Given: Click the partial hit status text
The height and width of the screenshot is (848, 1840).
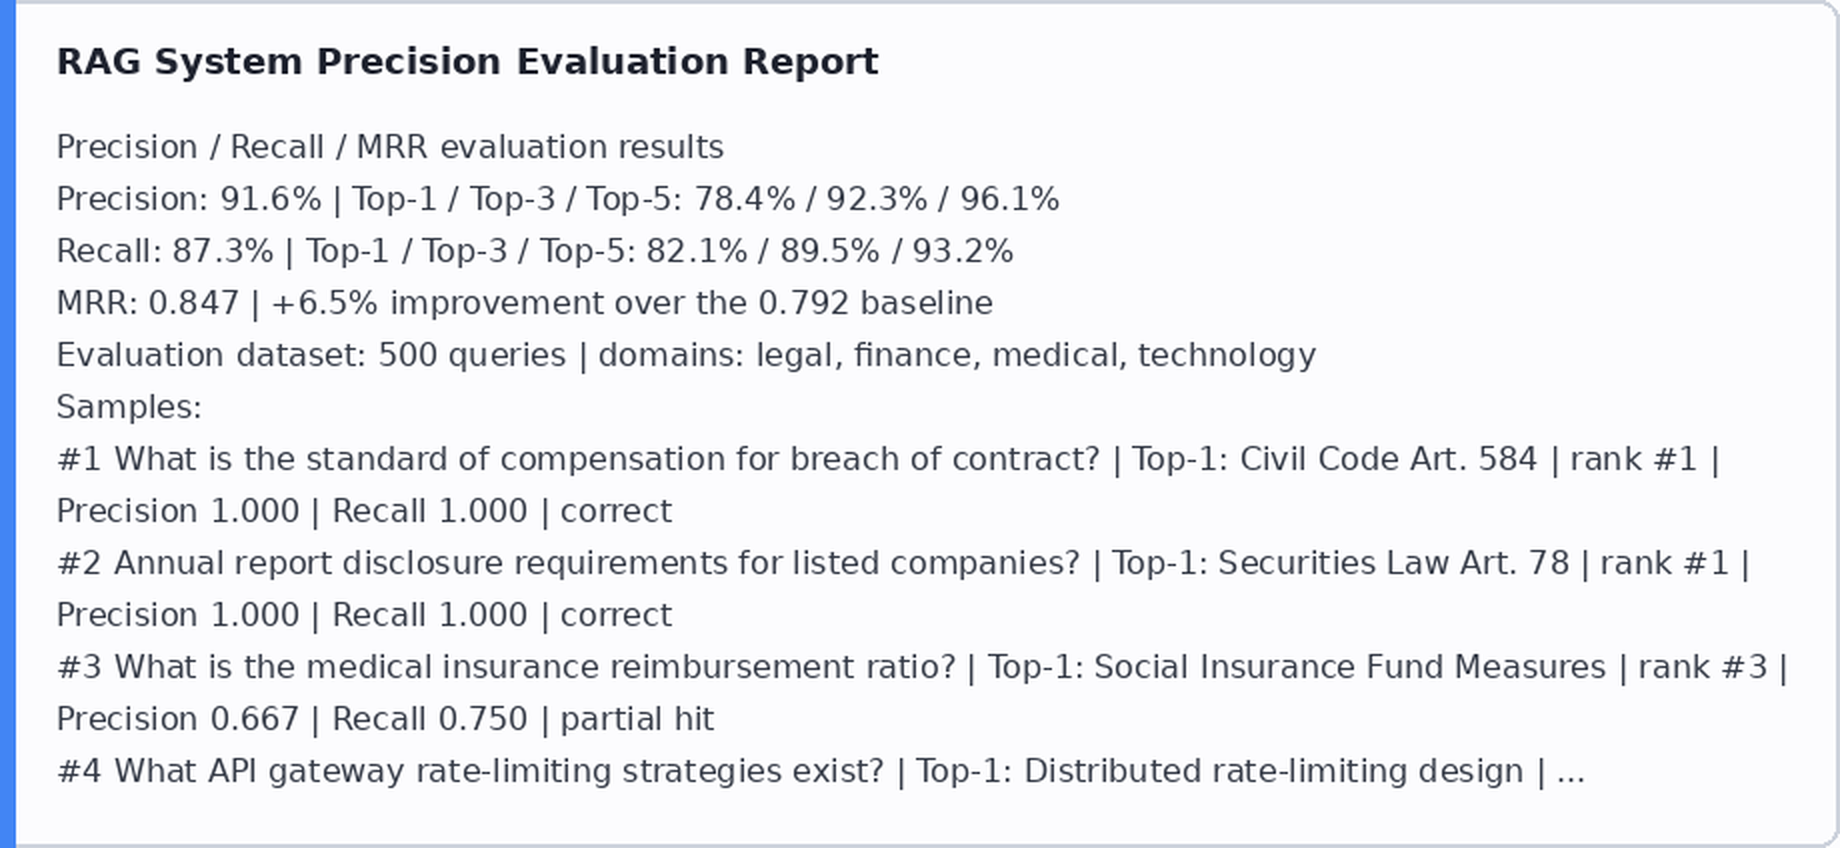Looking at the screenshot, I should (637, 719).
